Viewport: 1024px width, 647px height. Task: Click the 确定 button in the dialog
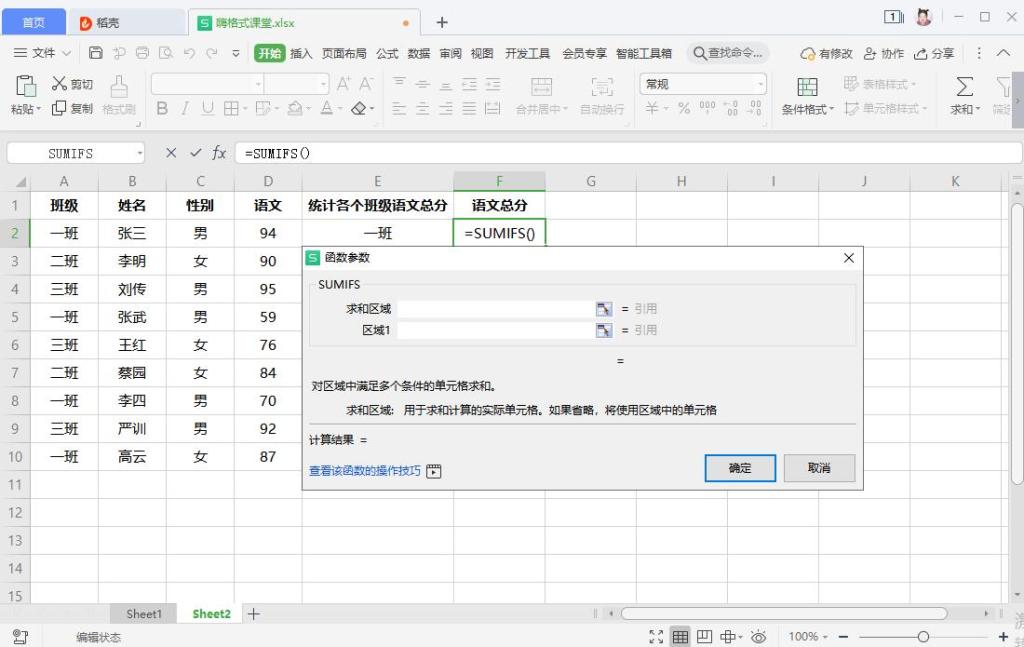(x=739, y=468)
